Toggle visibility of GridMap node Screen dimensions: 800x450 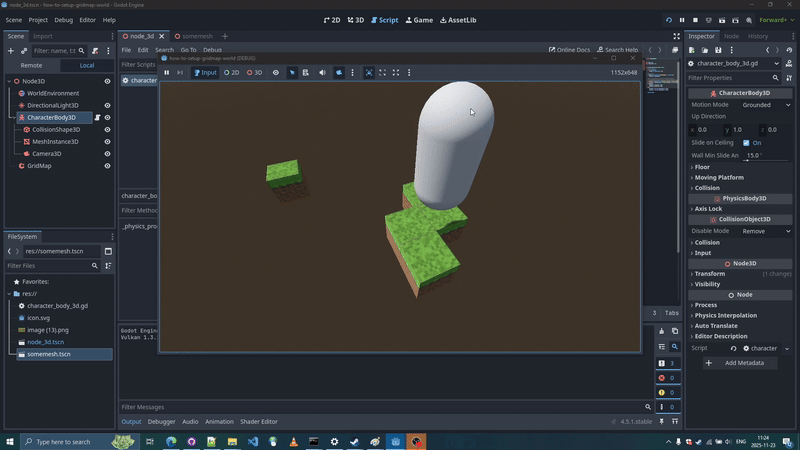[x=108, y=166]
